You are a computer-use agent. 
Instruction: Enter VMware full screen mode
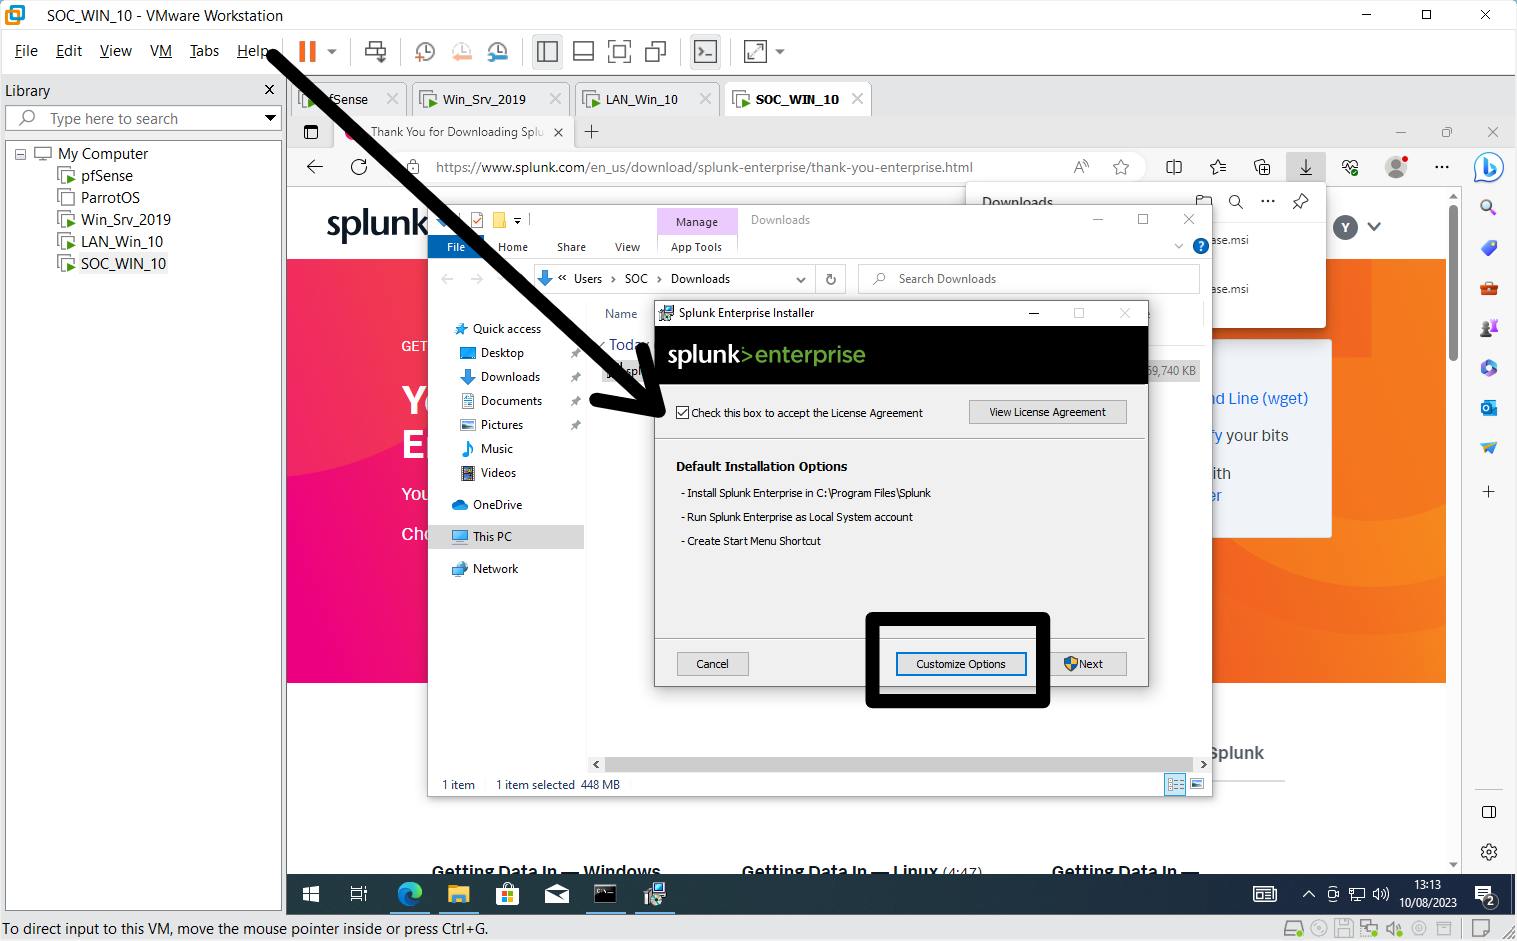619,51
